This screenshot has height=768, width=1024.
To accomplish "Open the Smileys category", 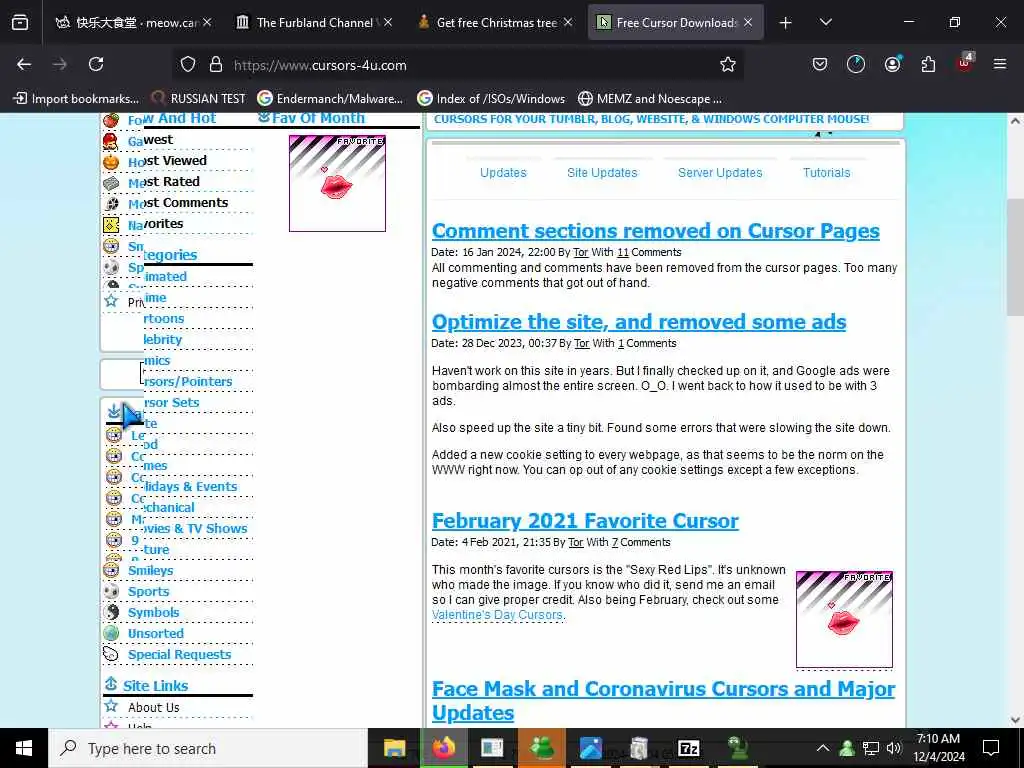I will (x=150, y=570).
